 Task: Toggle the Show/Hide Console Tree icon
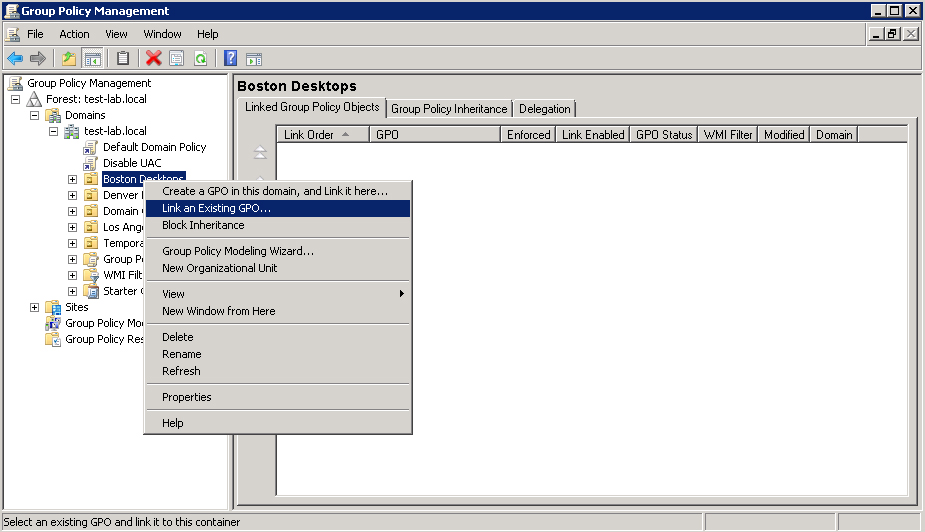[92, 58]
